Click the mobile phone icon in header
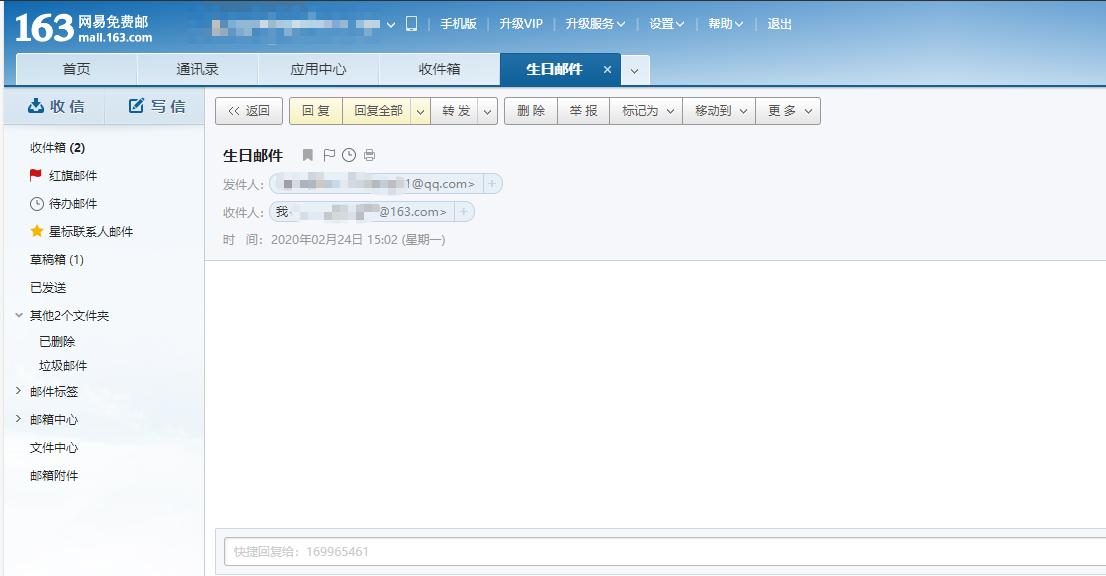This screenshot has width=1106, height=576. click(x=411, y=24)
